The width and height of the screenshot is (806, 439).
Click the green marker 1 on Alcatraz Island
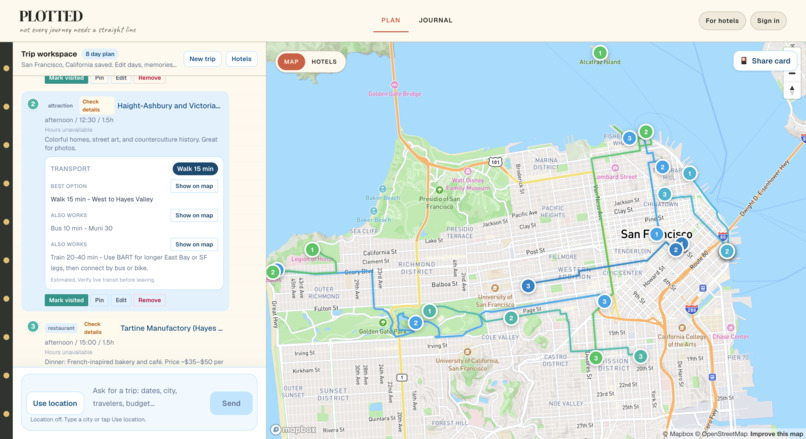599,52
